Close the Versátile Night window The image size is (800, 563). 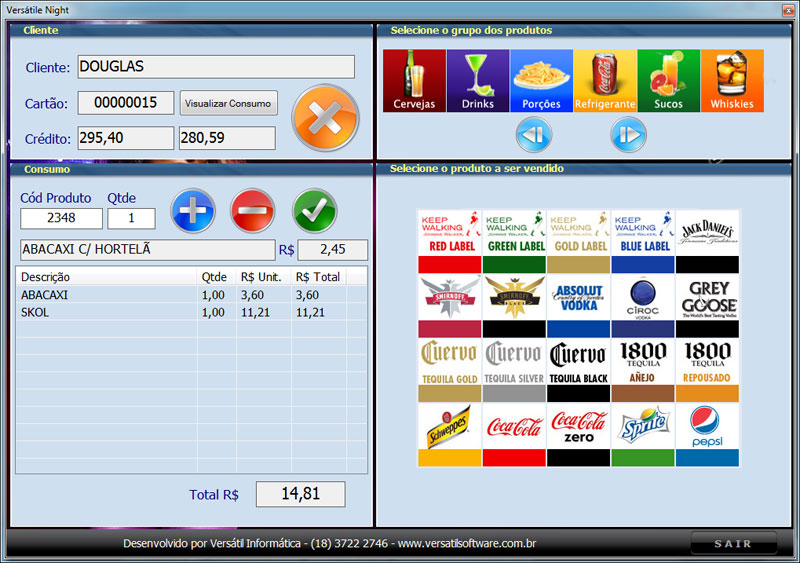click(x=788, y=10)
